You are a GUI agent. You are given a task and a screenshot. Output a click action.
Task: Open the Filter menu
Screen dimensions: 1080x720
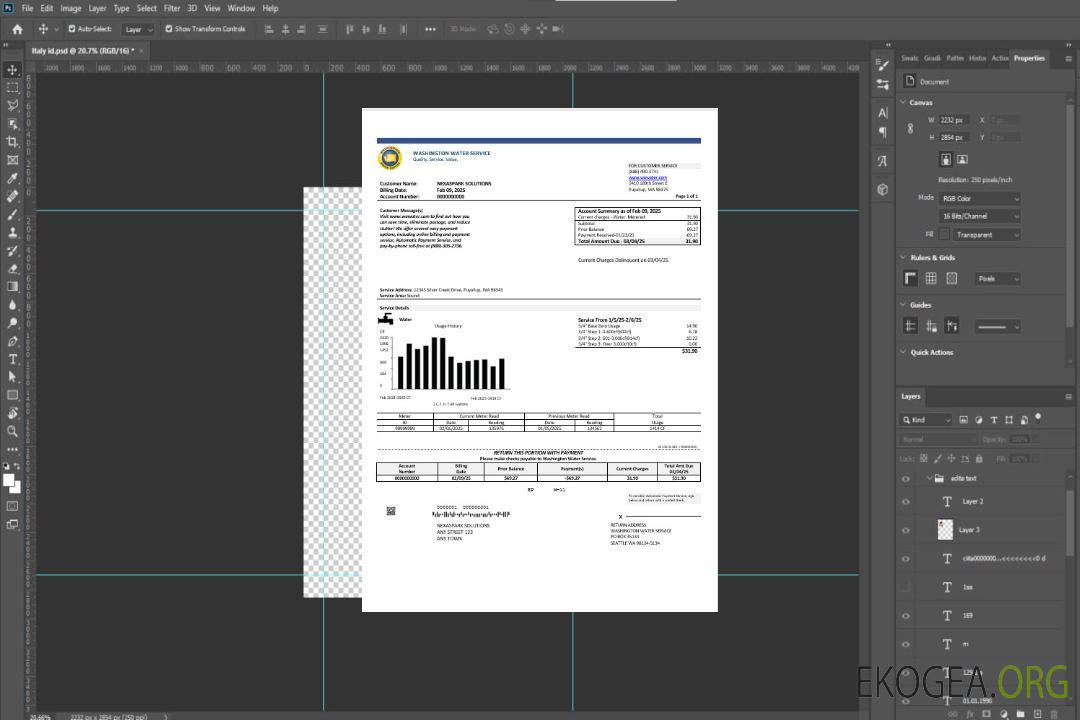[x=172, y=8]
